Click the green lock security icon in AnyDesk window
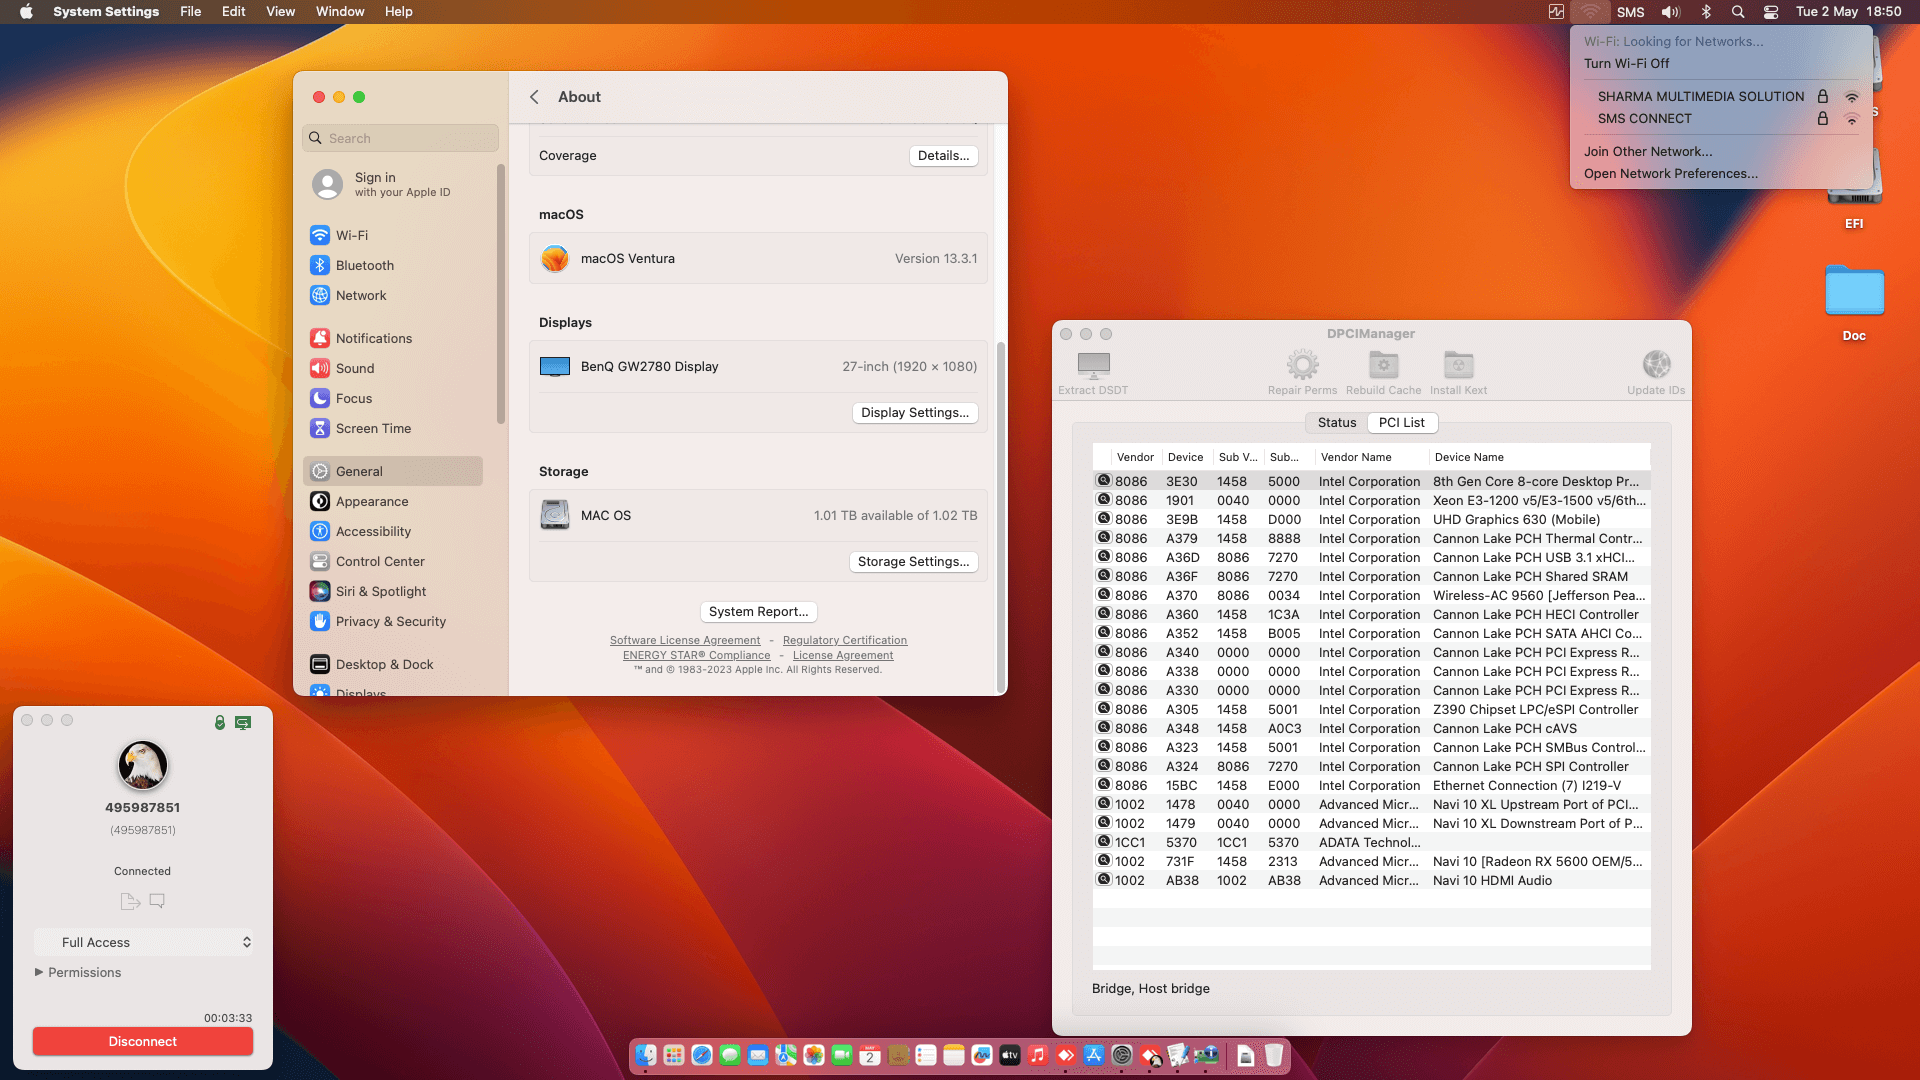 pos(220,722)
